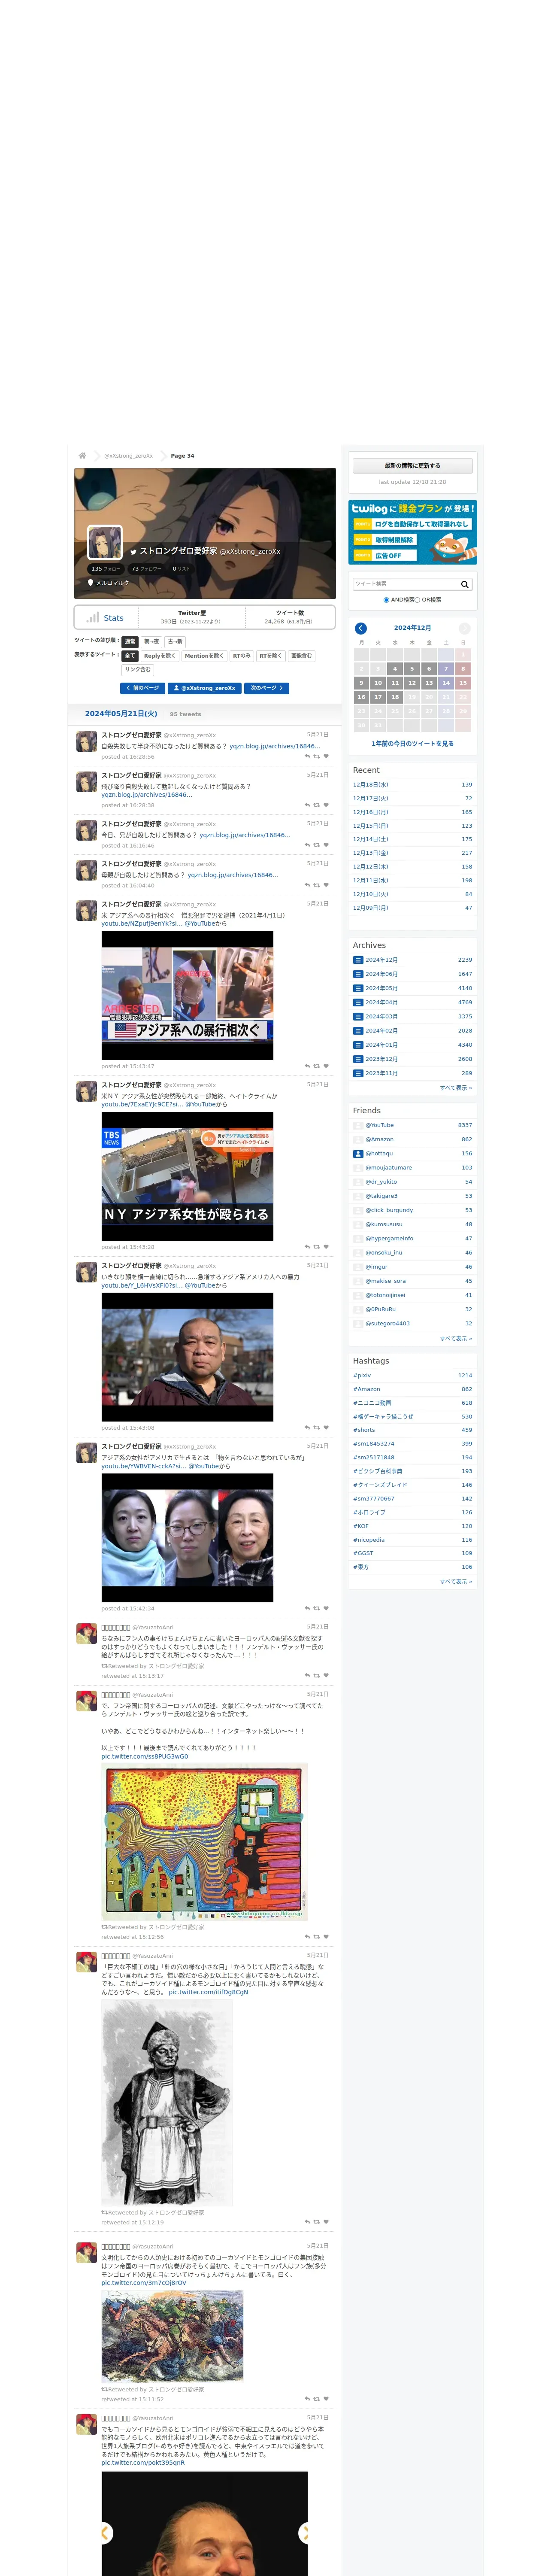
Task: Open archive list icon for 2023年11月
Action: pos(358,1073)
